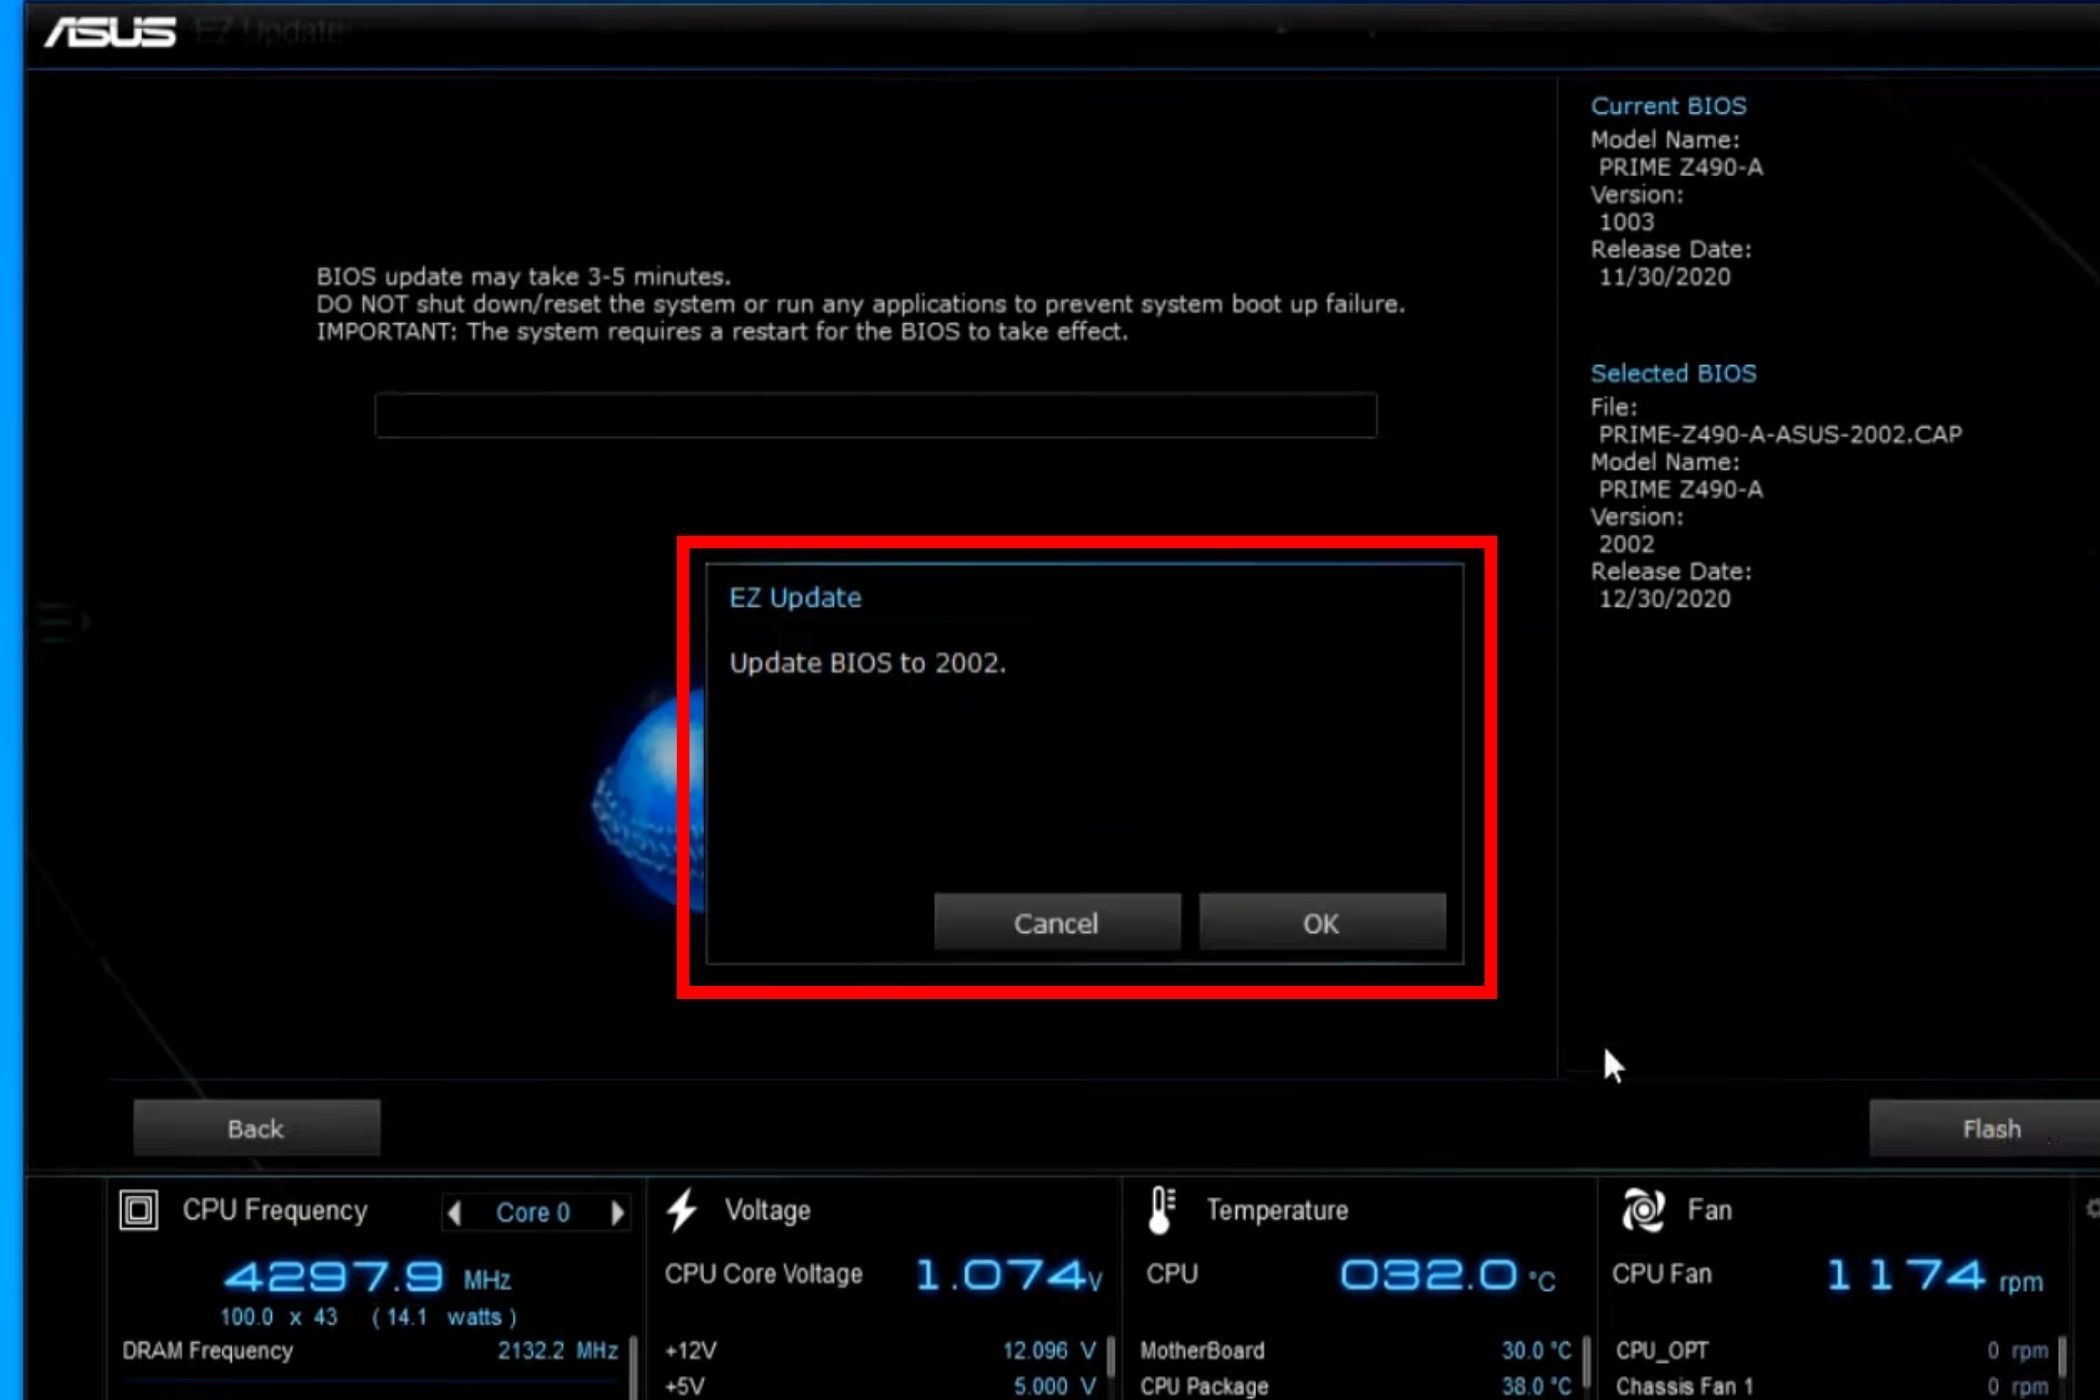Image resolution: width=2100 pixels, height=1400 pixels.
Task: Click the DRAM Frequency 2132.2 MHz value
Action: 558,1351
